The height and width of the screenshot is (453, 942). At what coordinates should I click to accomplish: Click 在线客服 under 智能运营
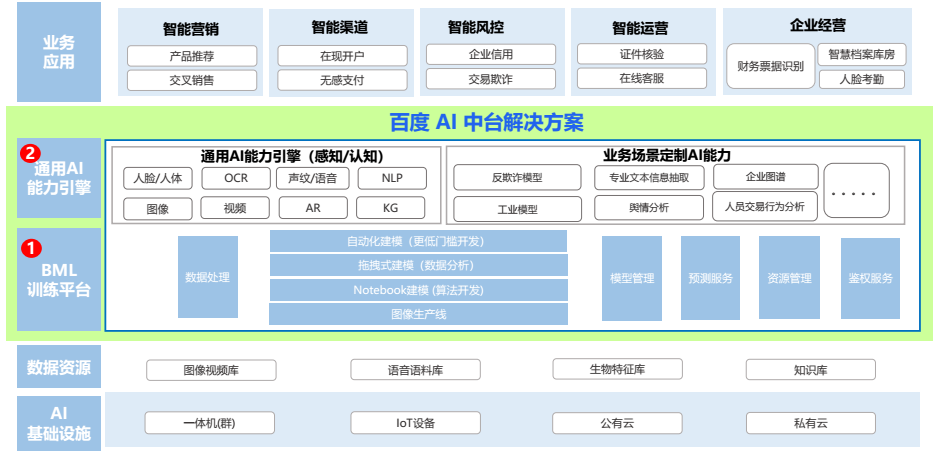pos(641,78)
